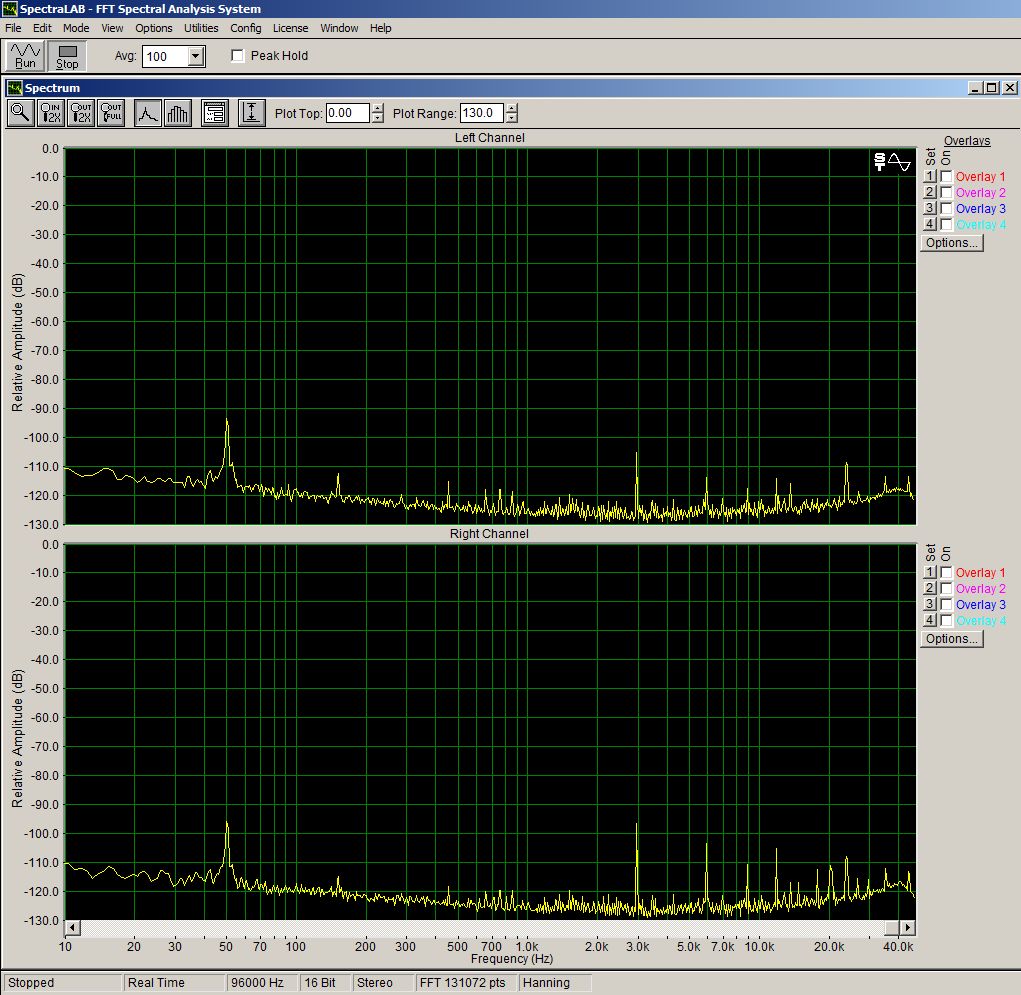Click the Avg value field showing 100
The image size is (1021, 995).
(x=166, y=57)
